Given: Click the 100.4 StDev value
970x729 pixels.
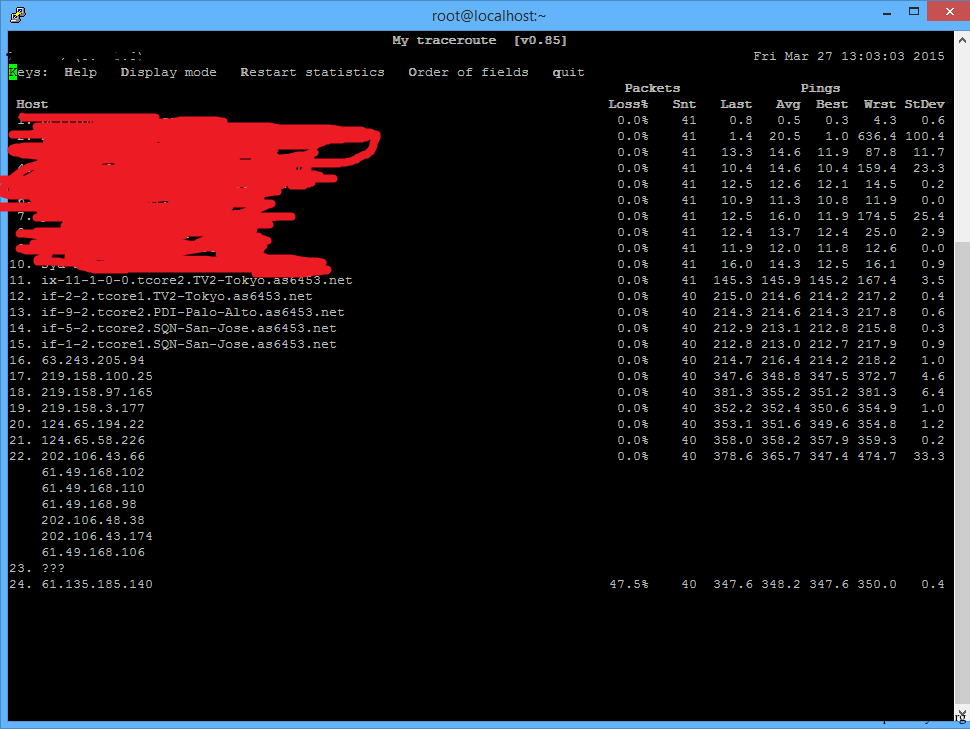Looking at the screenshot, I should coord(924,136).
